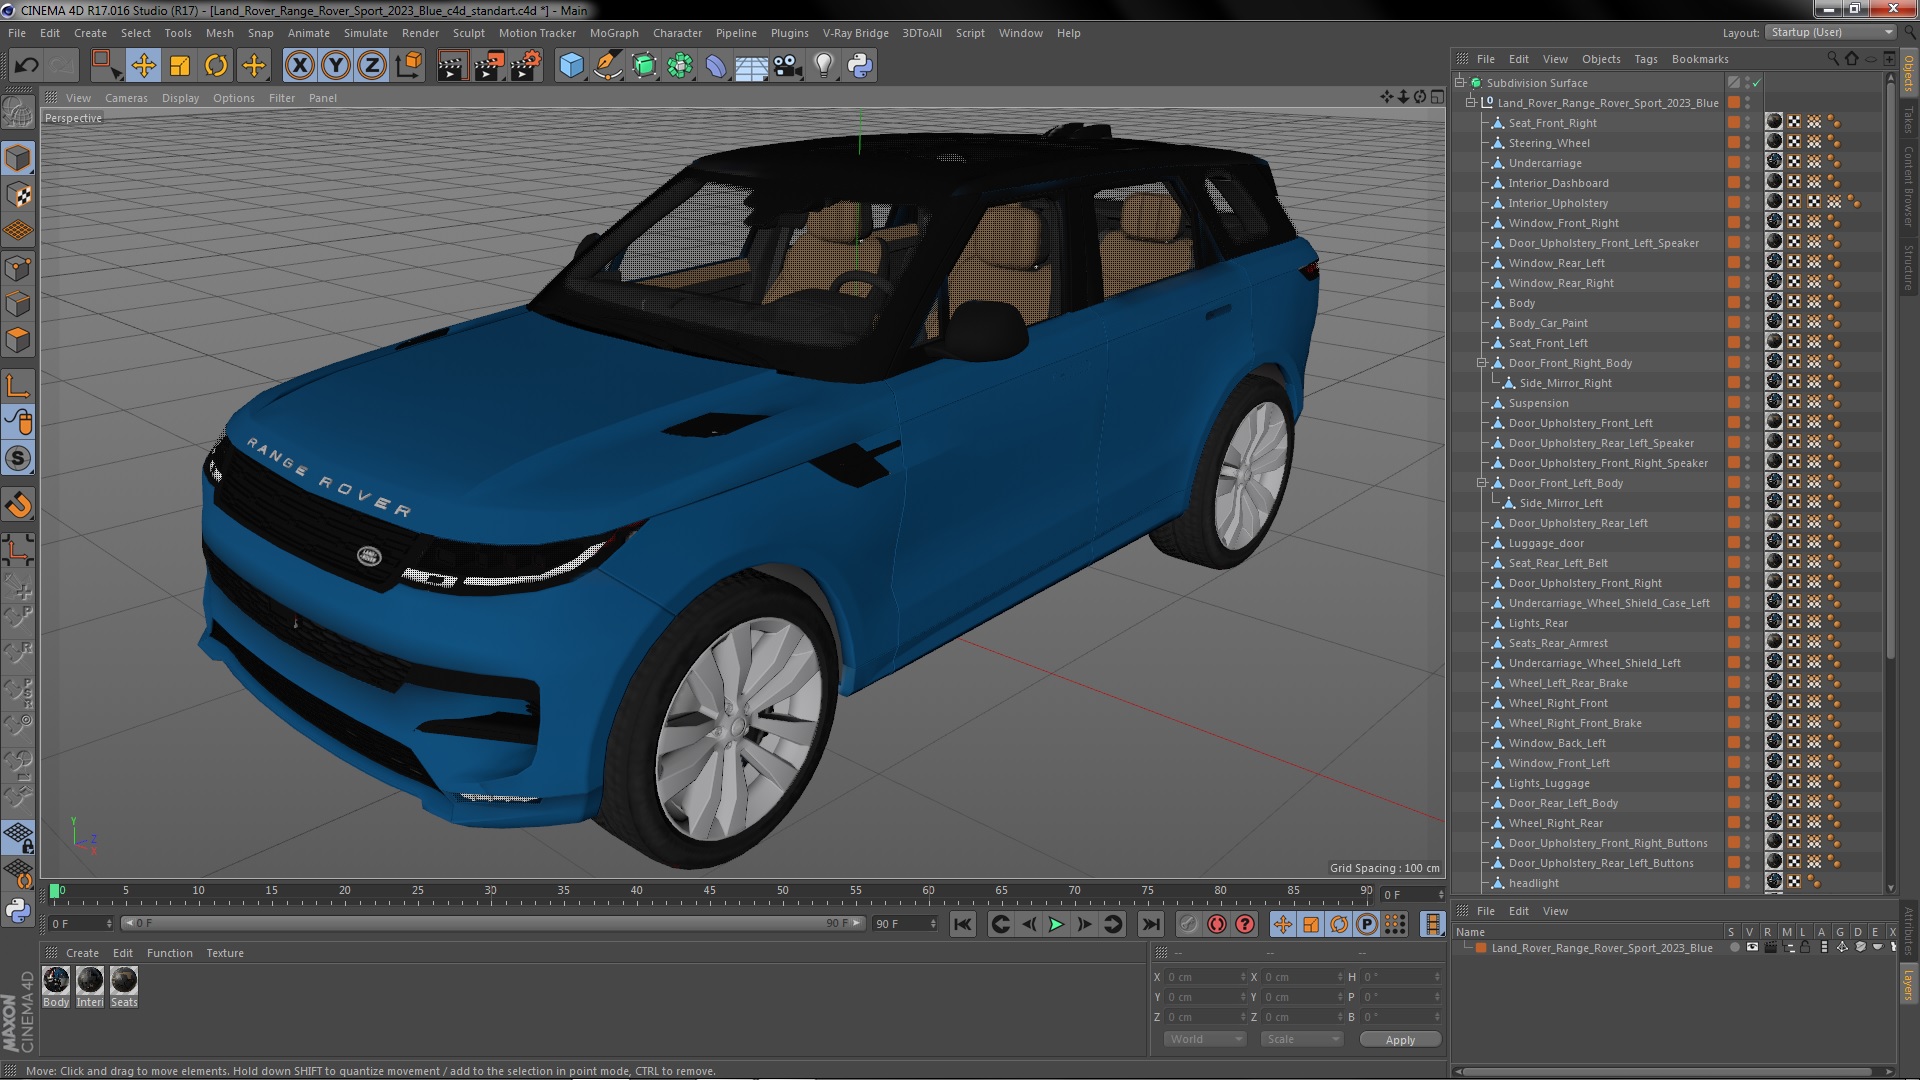Toggle the Parameter P keyframe button

coord(1367,925)
